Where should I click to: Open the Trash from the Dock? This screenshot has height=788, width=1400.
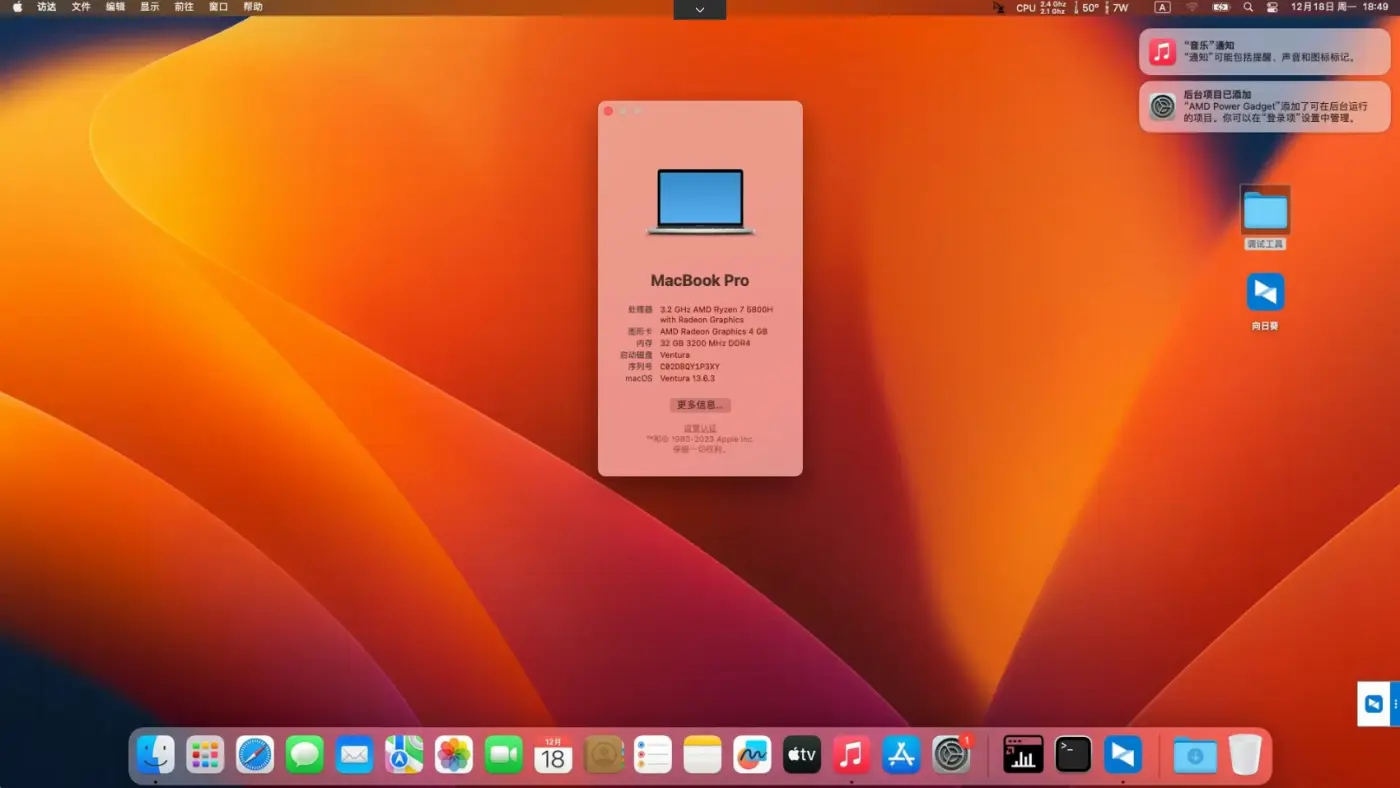point(1244,755)
